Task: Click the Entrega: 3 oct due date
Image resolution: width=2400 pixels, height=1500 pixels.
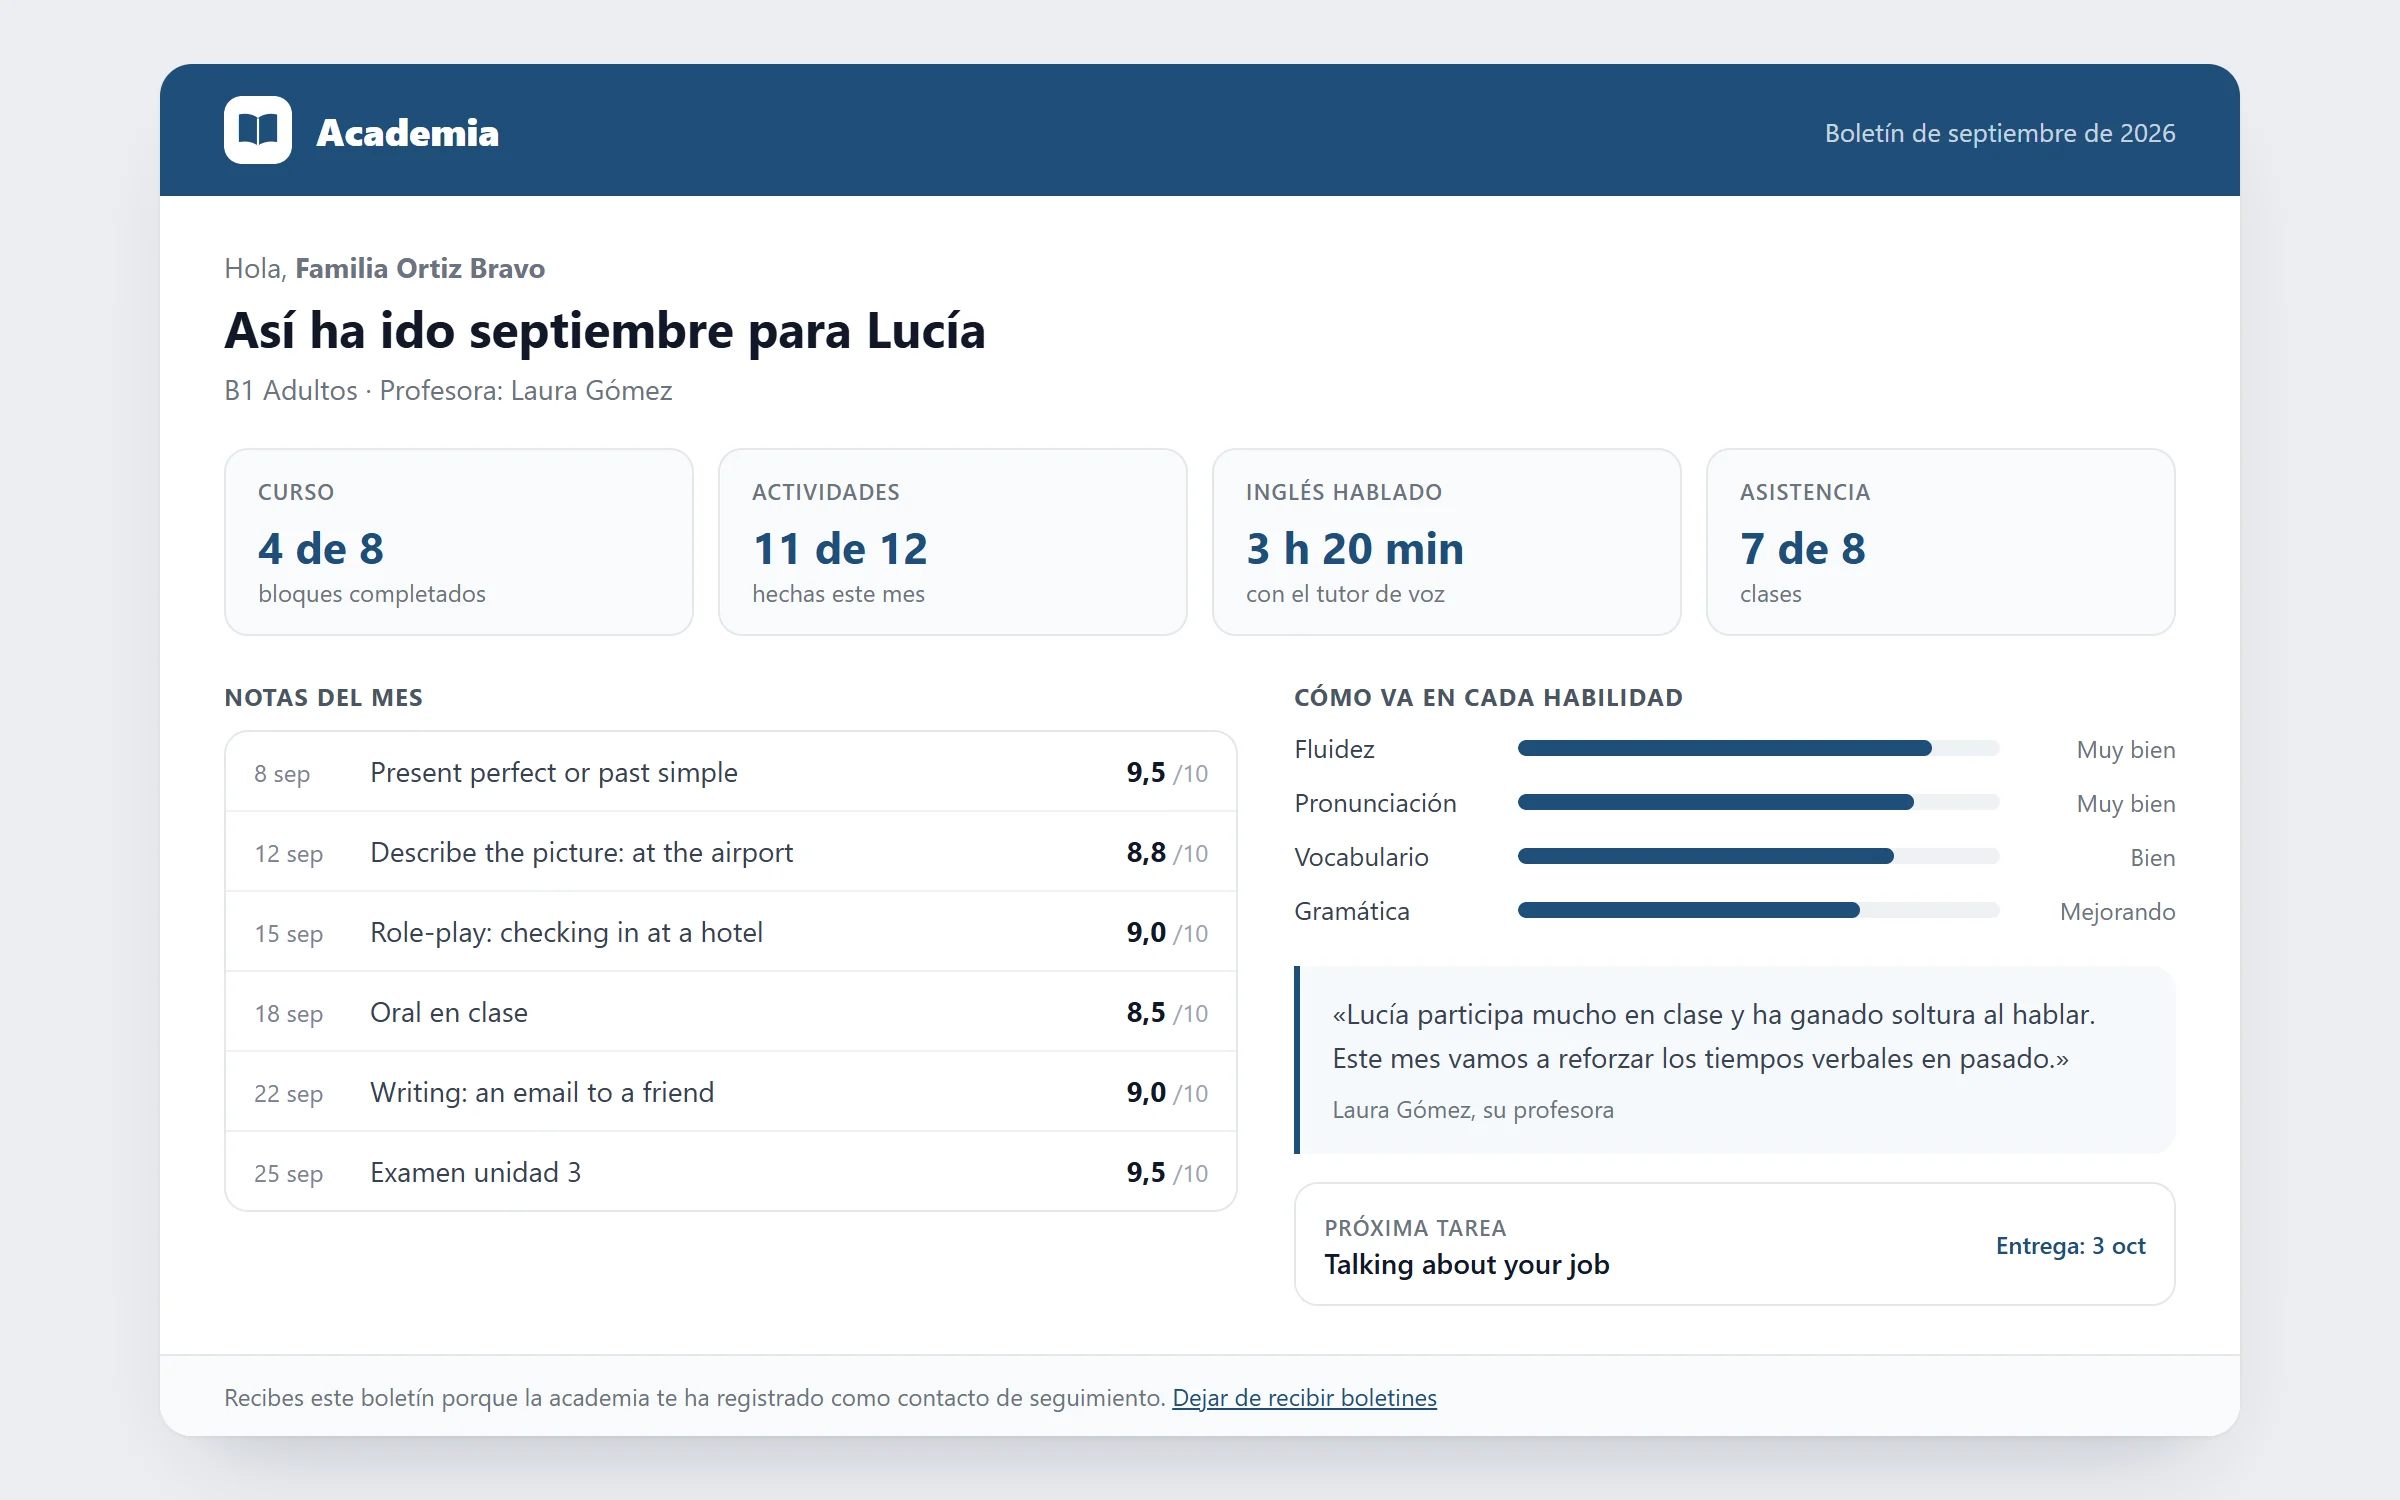Action: coord(2070,1245)
